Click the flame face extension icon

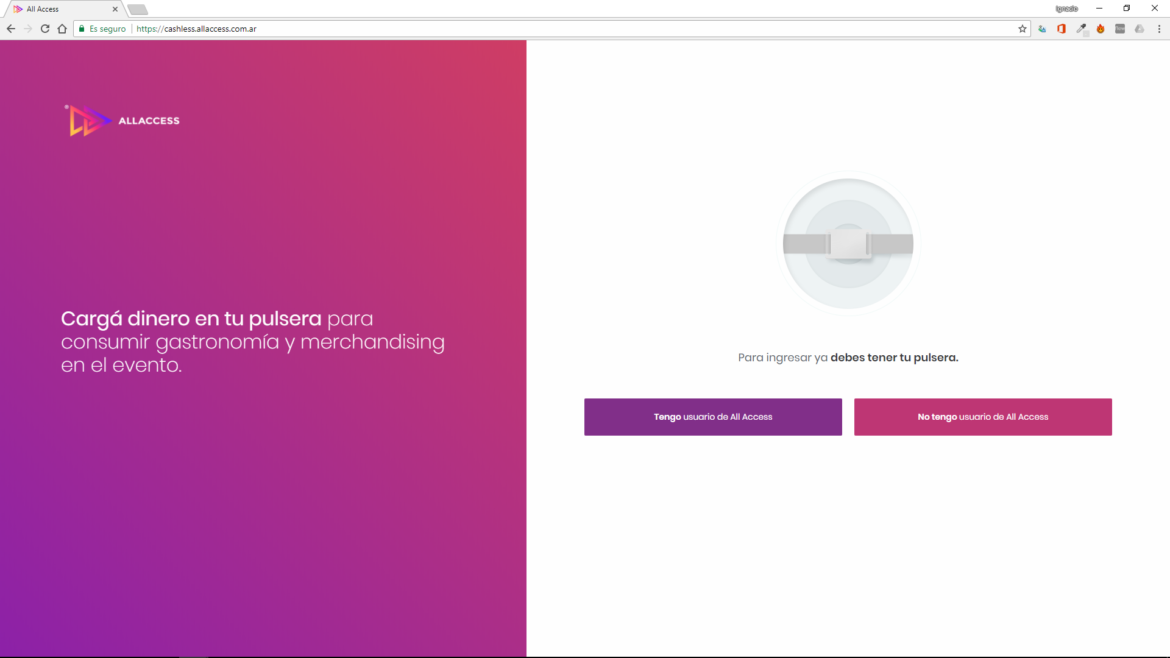click(x=1100, y=29)
